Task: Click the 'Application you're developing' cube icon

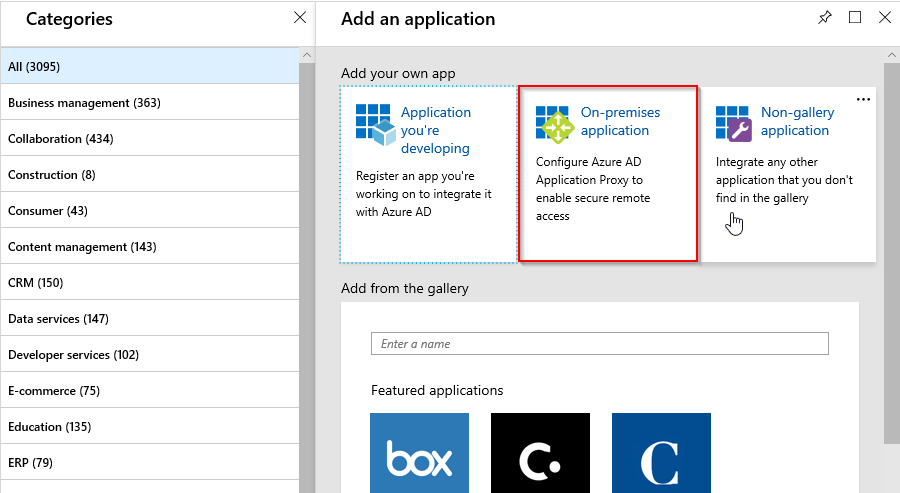Action: (x=374, y=124)
